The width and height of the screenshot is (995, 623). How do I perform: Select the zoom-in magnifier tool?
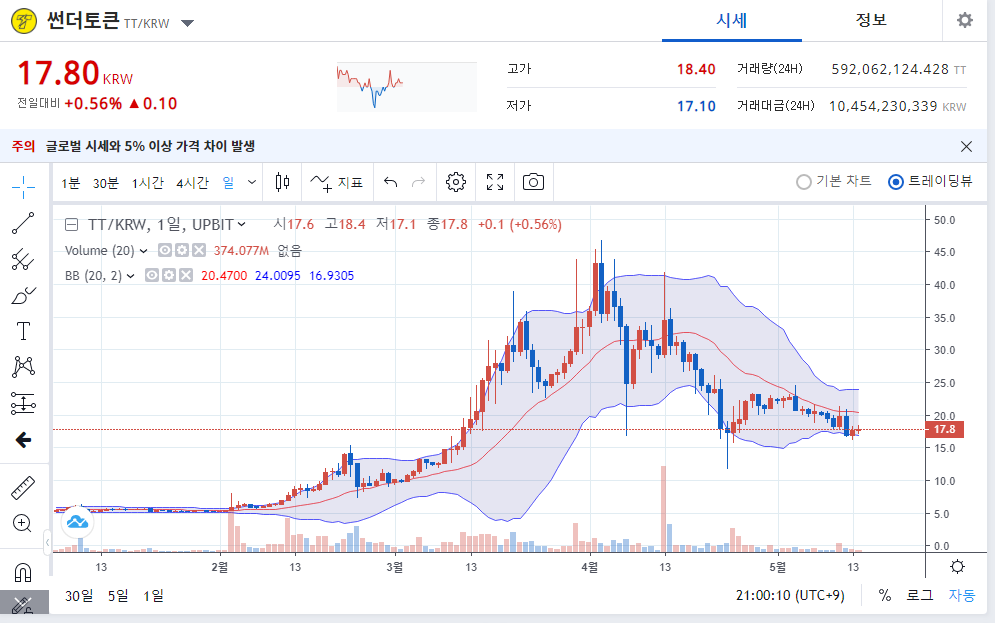(x=22, y=523)
